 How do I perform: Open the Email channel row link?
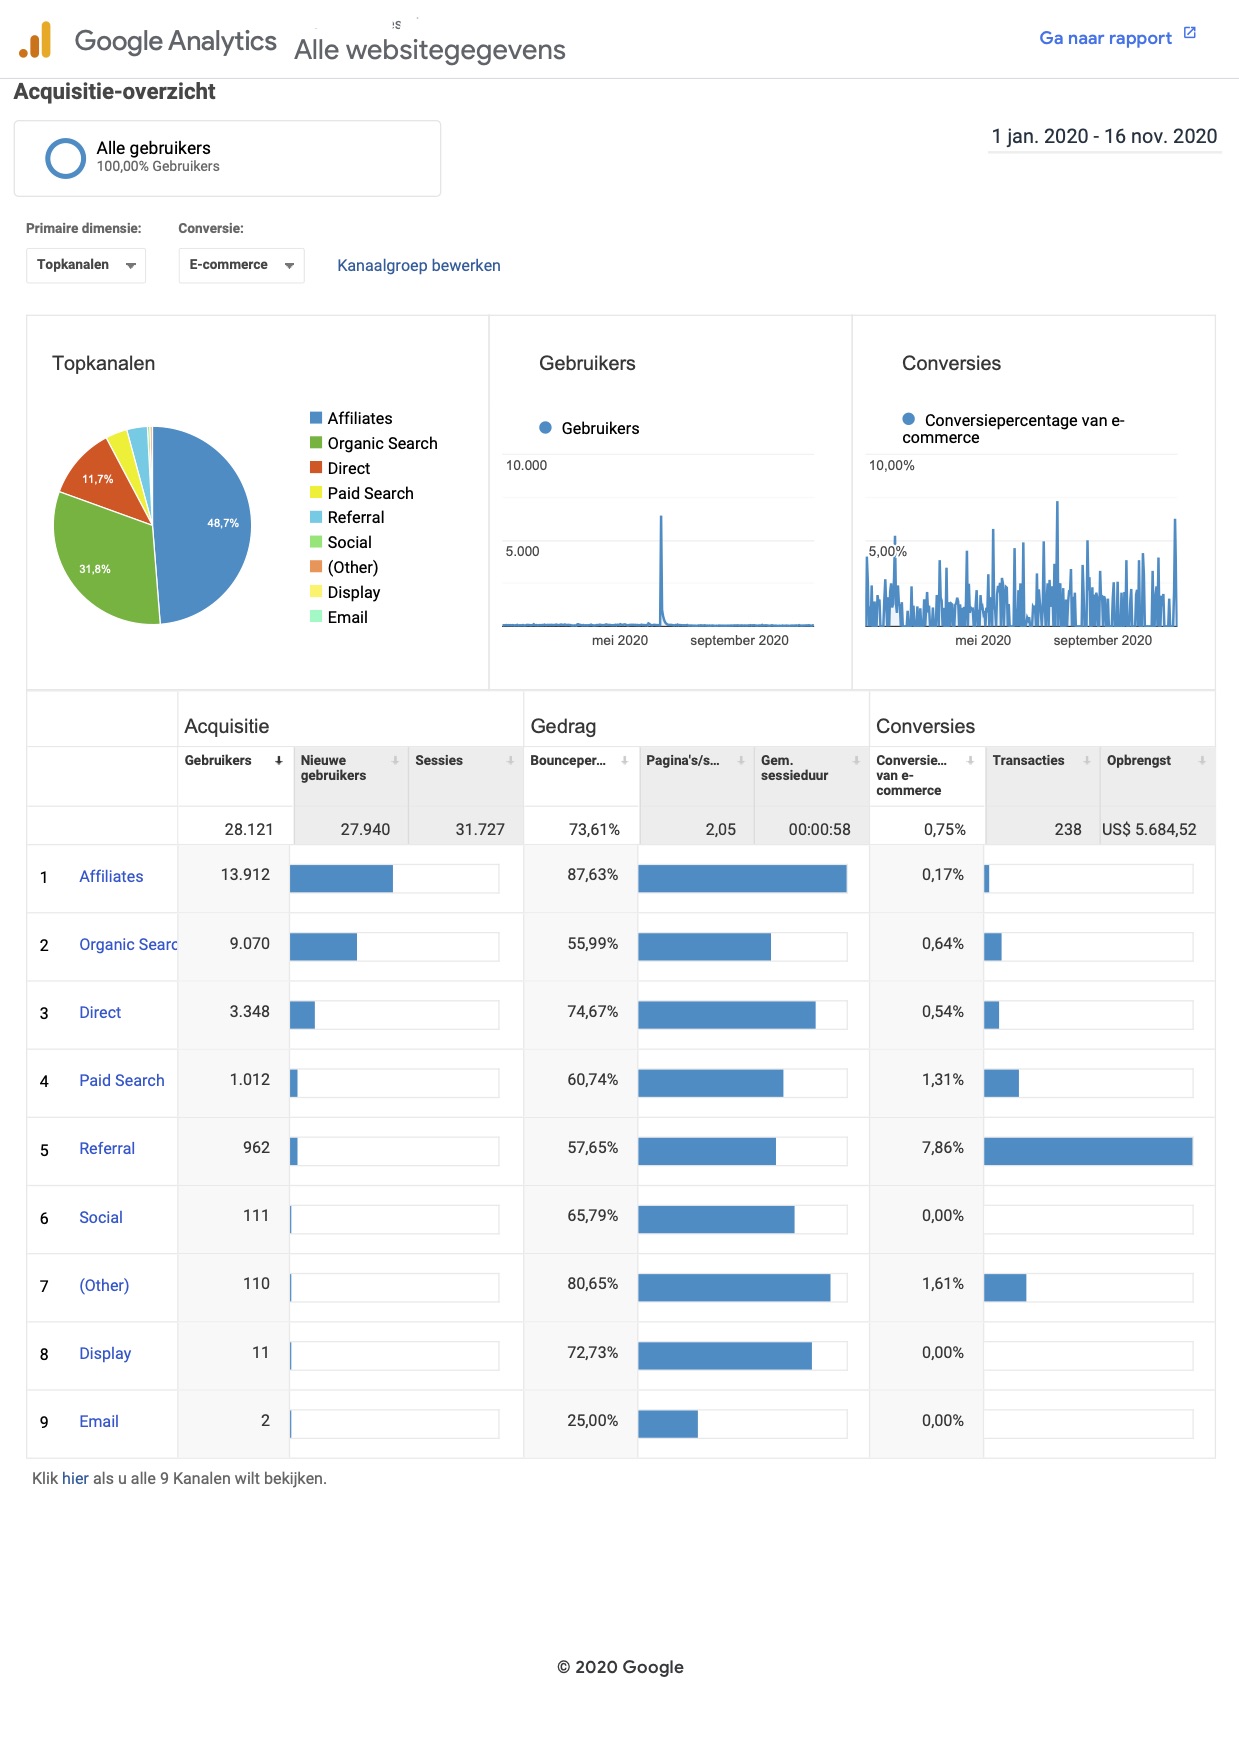(99, 1422)
